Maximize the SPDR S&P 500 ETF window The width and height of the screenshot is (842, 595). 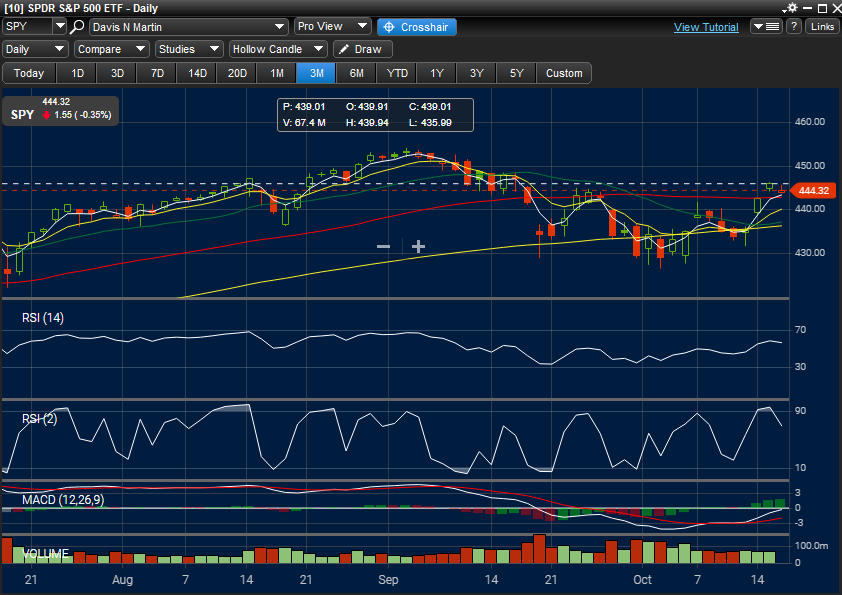(x=822, y=8)
